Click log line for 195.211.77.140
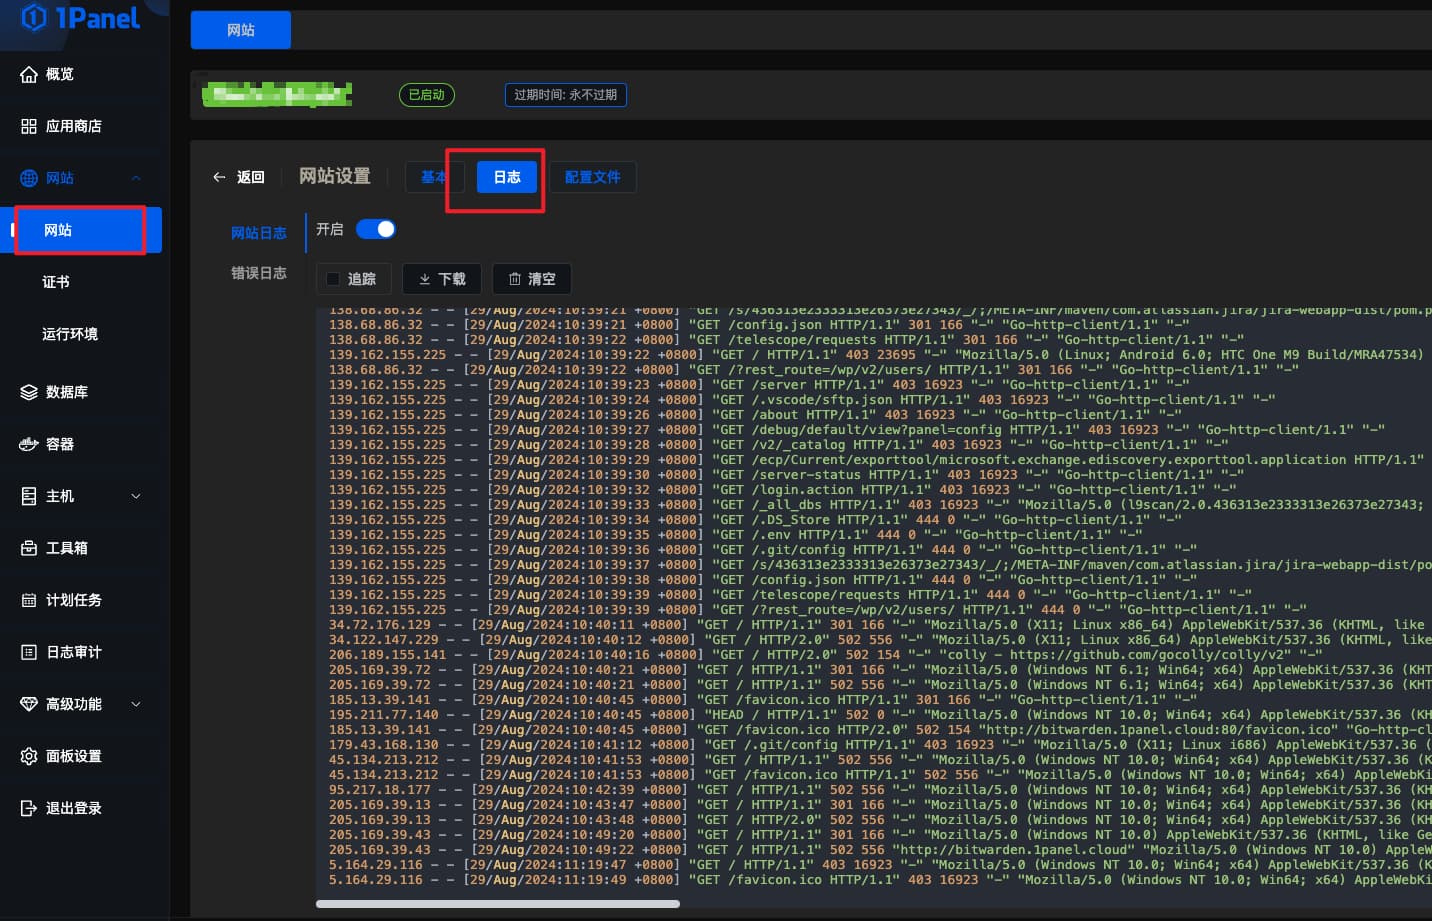Viewport: 1432px width, 921px height. [880, 715]
